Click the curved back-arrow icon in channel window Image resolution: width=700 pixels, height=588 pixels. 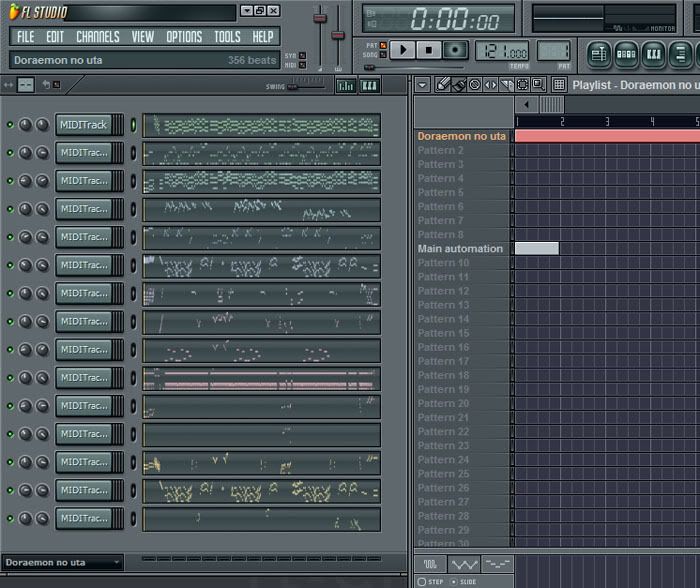[x=46, y=84]
